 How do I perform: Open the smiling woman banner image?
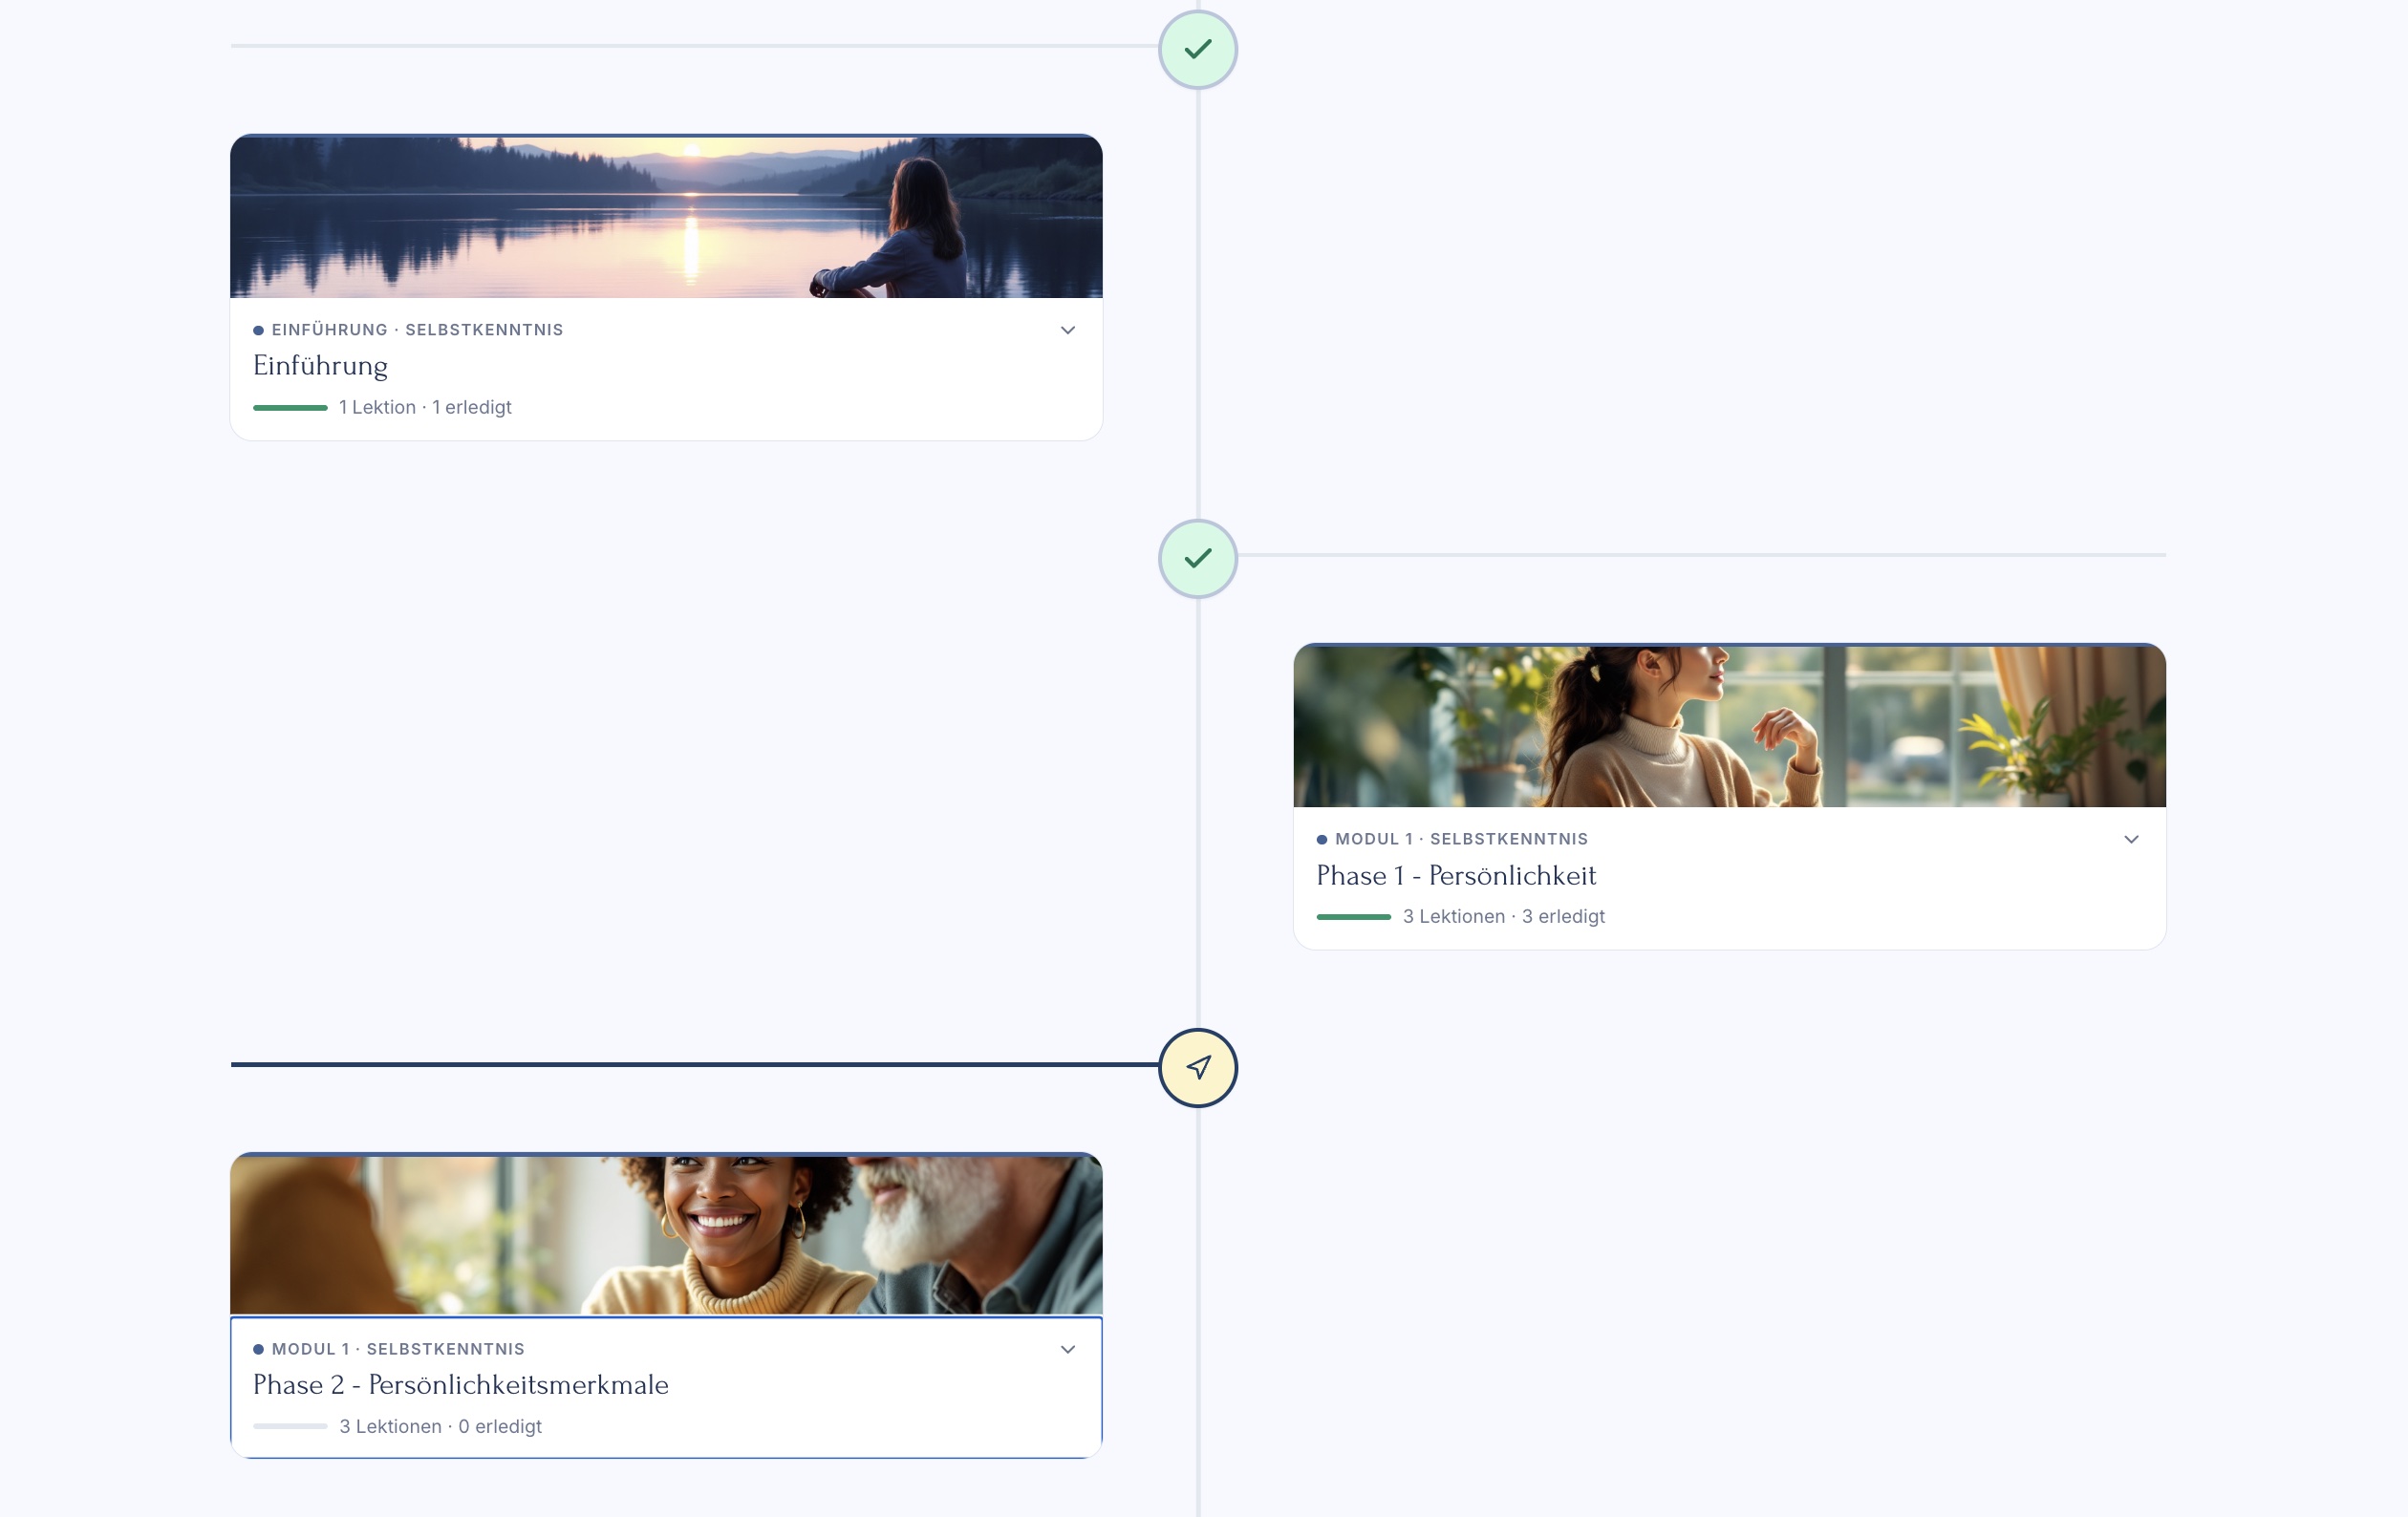coord(666,1235)
